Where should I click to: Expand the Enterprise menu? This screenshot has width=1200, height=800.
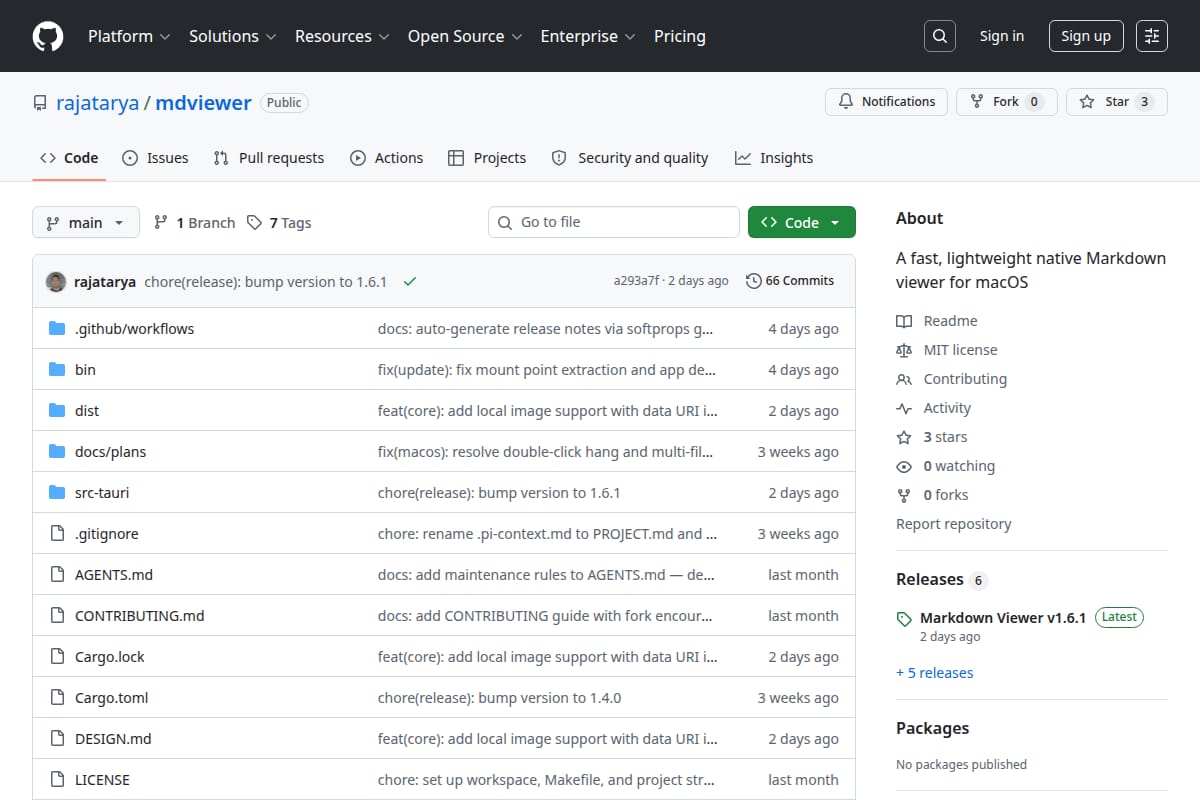pos(588,36)
